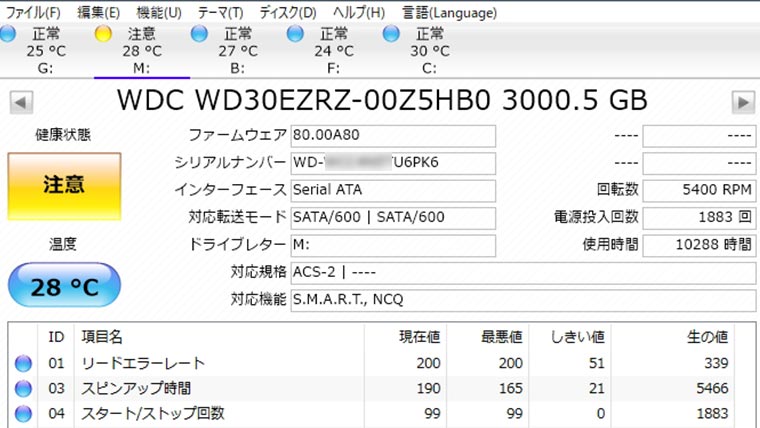Open the 機能(U) menu
Screen dimensions: 760x428
tap(159, 13)
